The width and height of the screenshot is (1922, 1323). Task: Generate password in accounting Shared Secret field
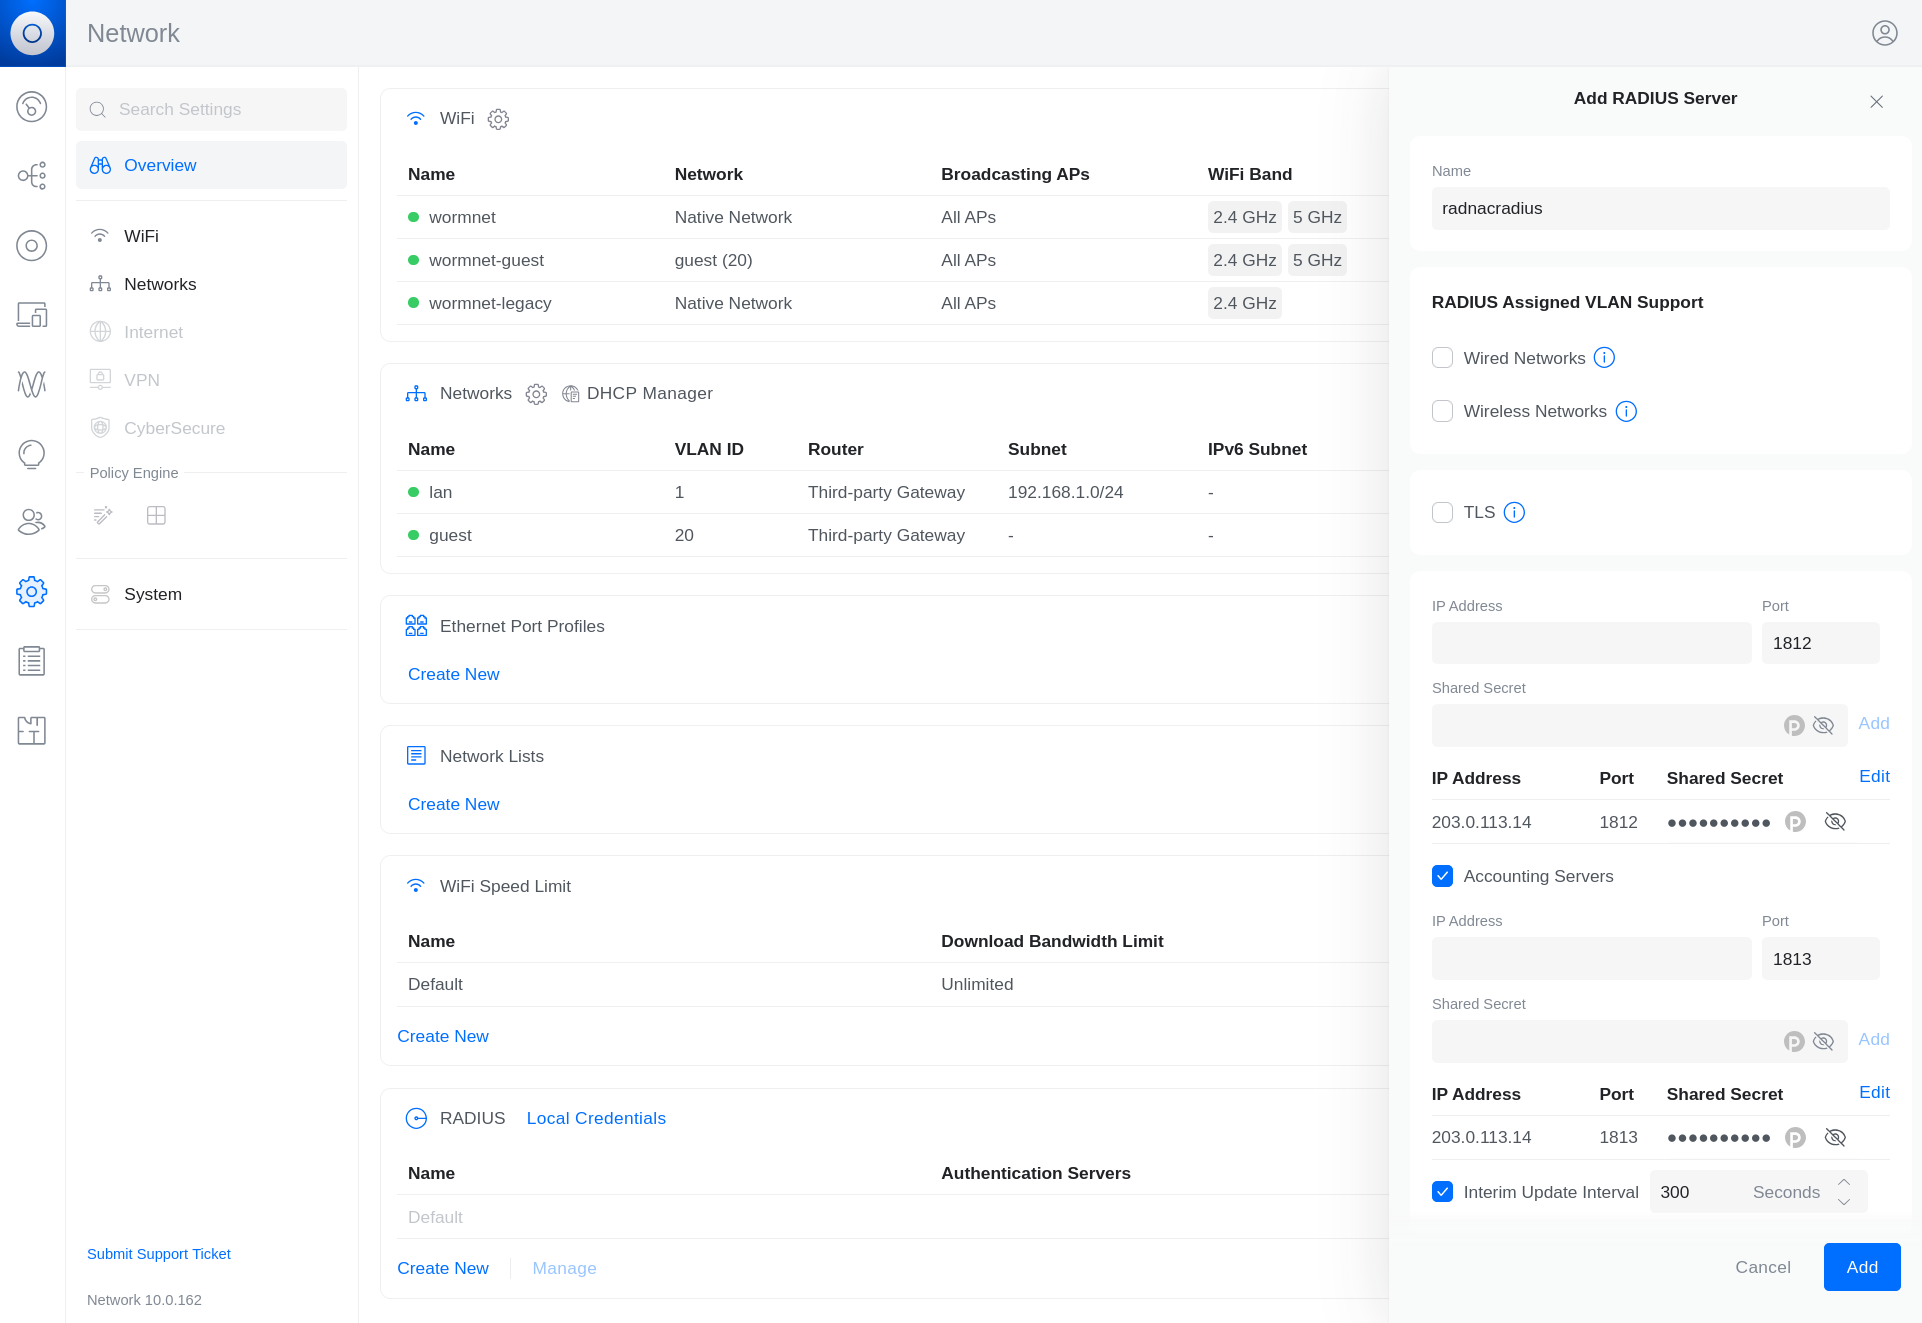click(1794, 1042)
